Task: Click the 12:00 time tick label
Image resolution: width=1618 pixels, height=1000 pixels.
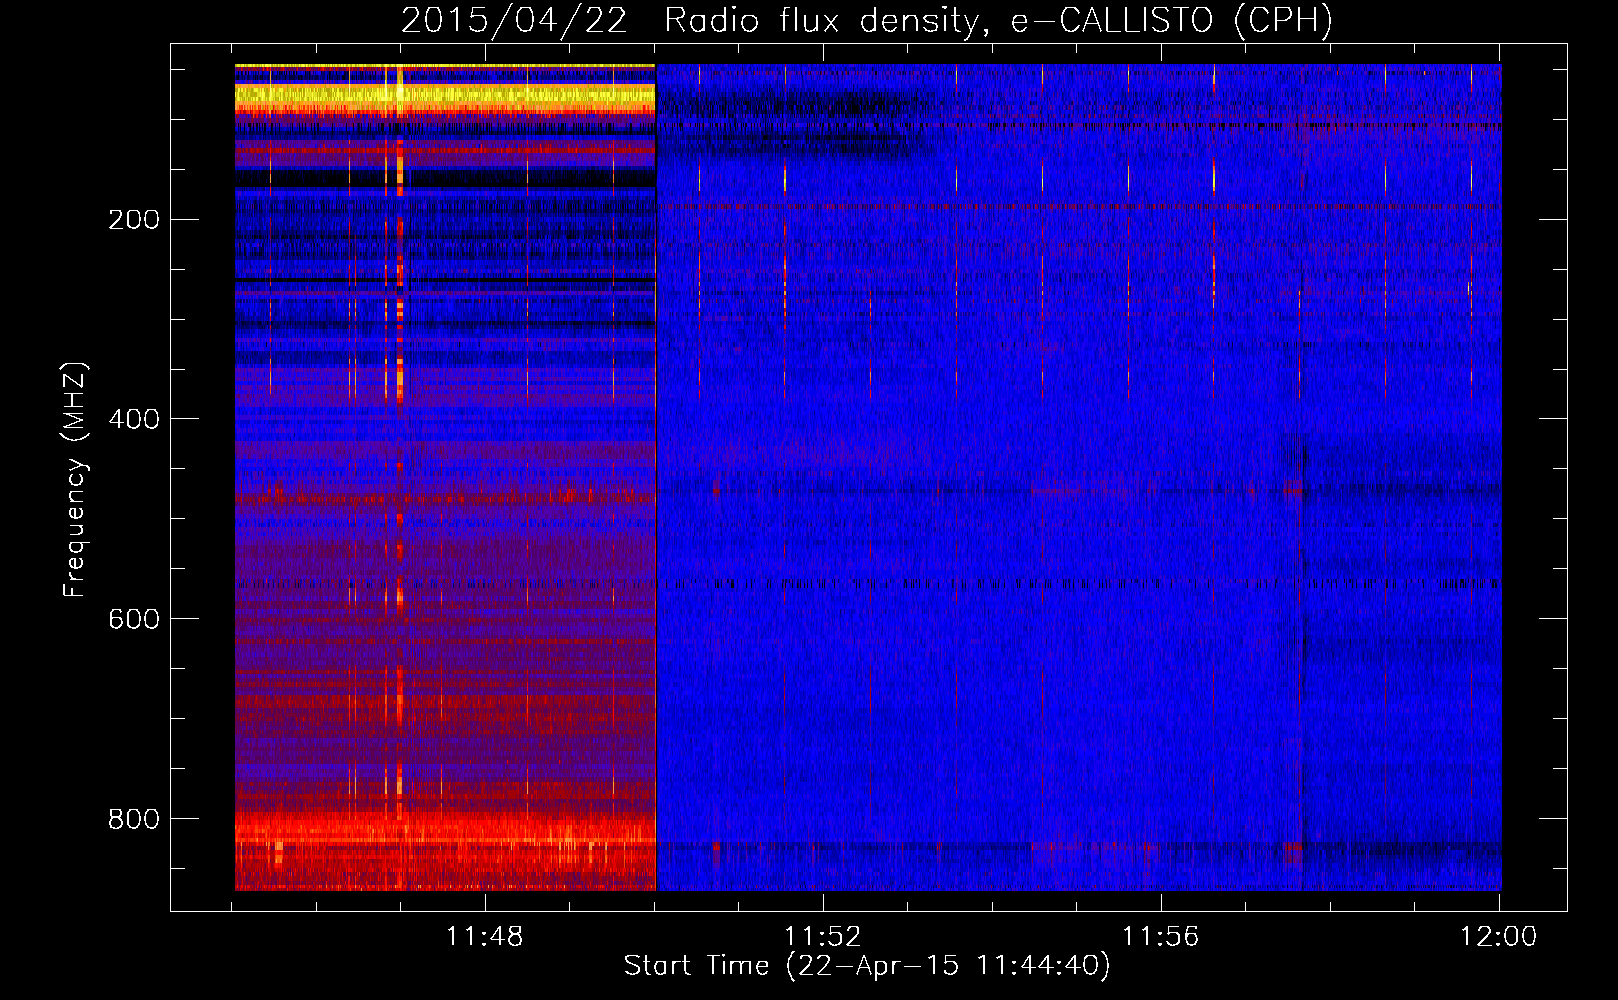Action: click(x=1498, y=936)
